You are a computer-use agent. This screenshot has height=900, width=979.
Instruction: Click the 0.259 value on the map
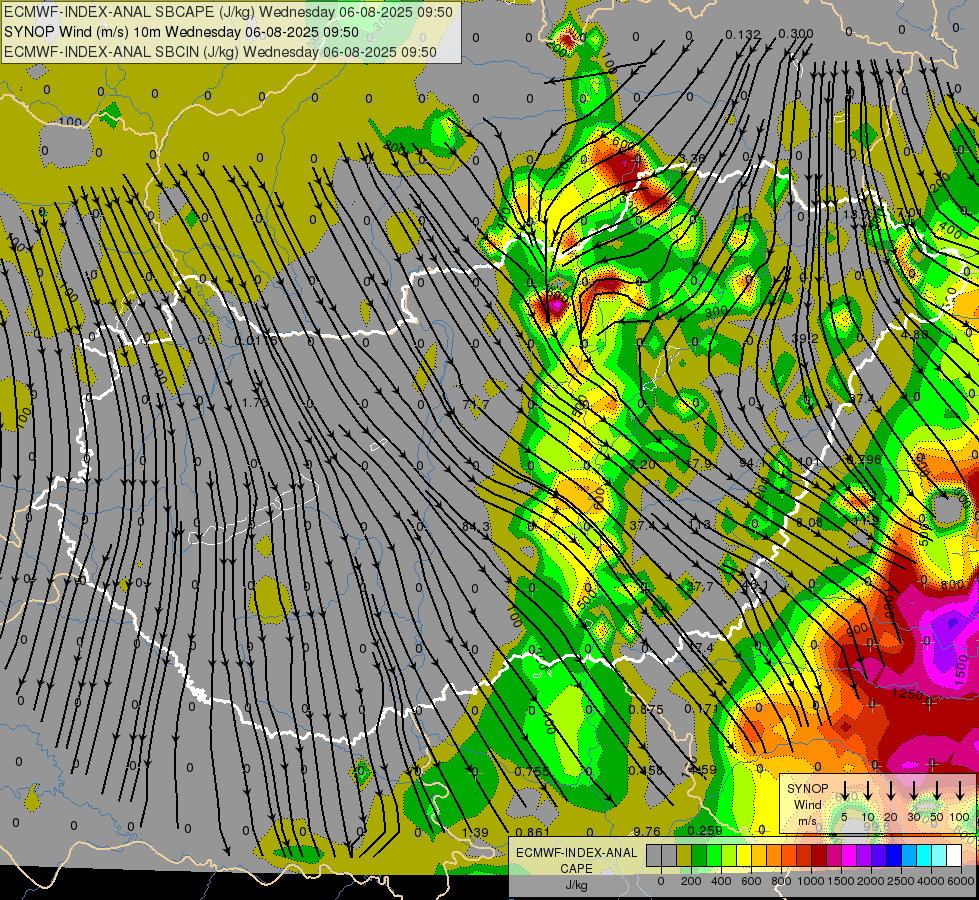point(705,831)
